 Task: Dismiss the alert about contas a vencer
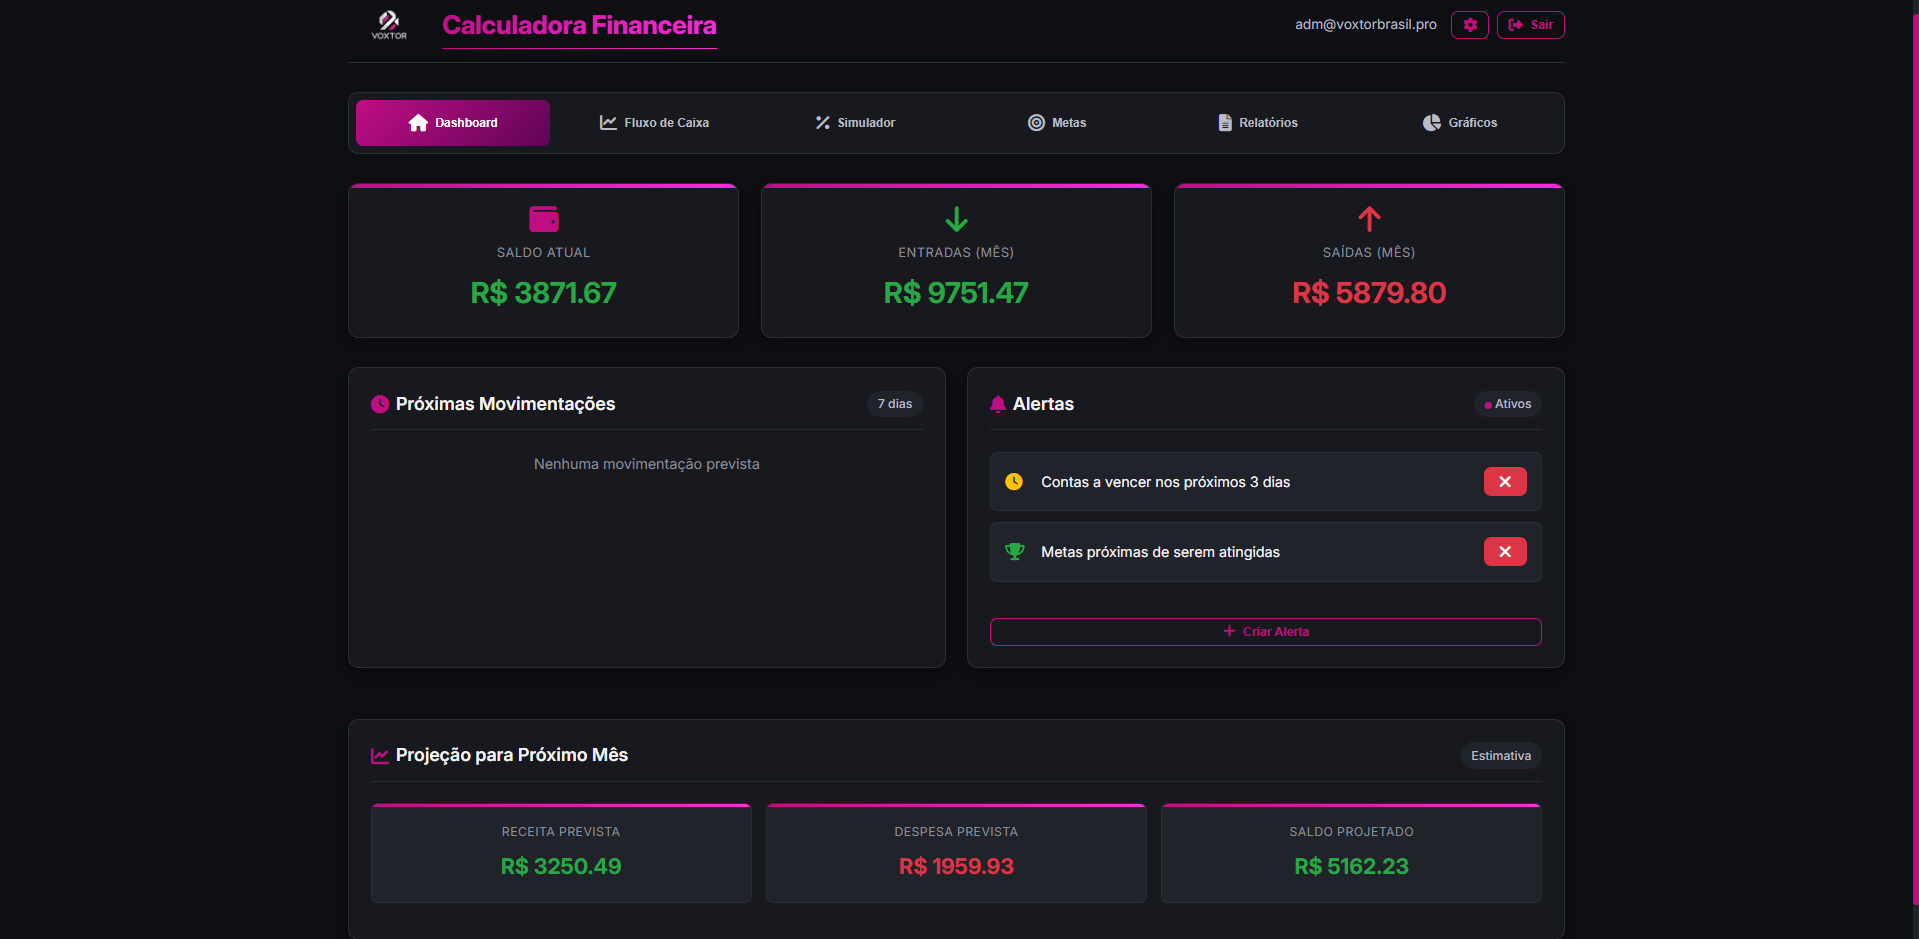point(1504,481)
